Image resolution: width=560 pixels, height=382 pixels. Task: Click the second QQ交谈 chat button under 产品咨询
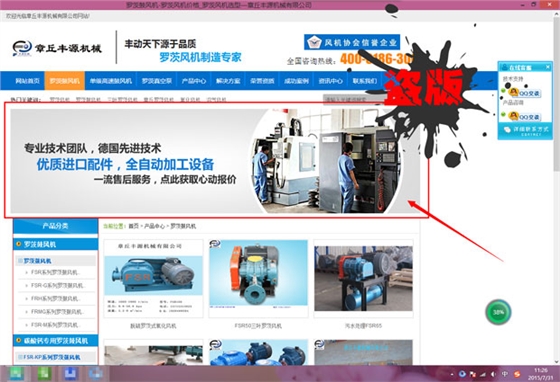(524, 116)
